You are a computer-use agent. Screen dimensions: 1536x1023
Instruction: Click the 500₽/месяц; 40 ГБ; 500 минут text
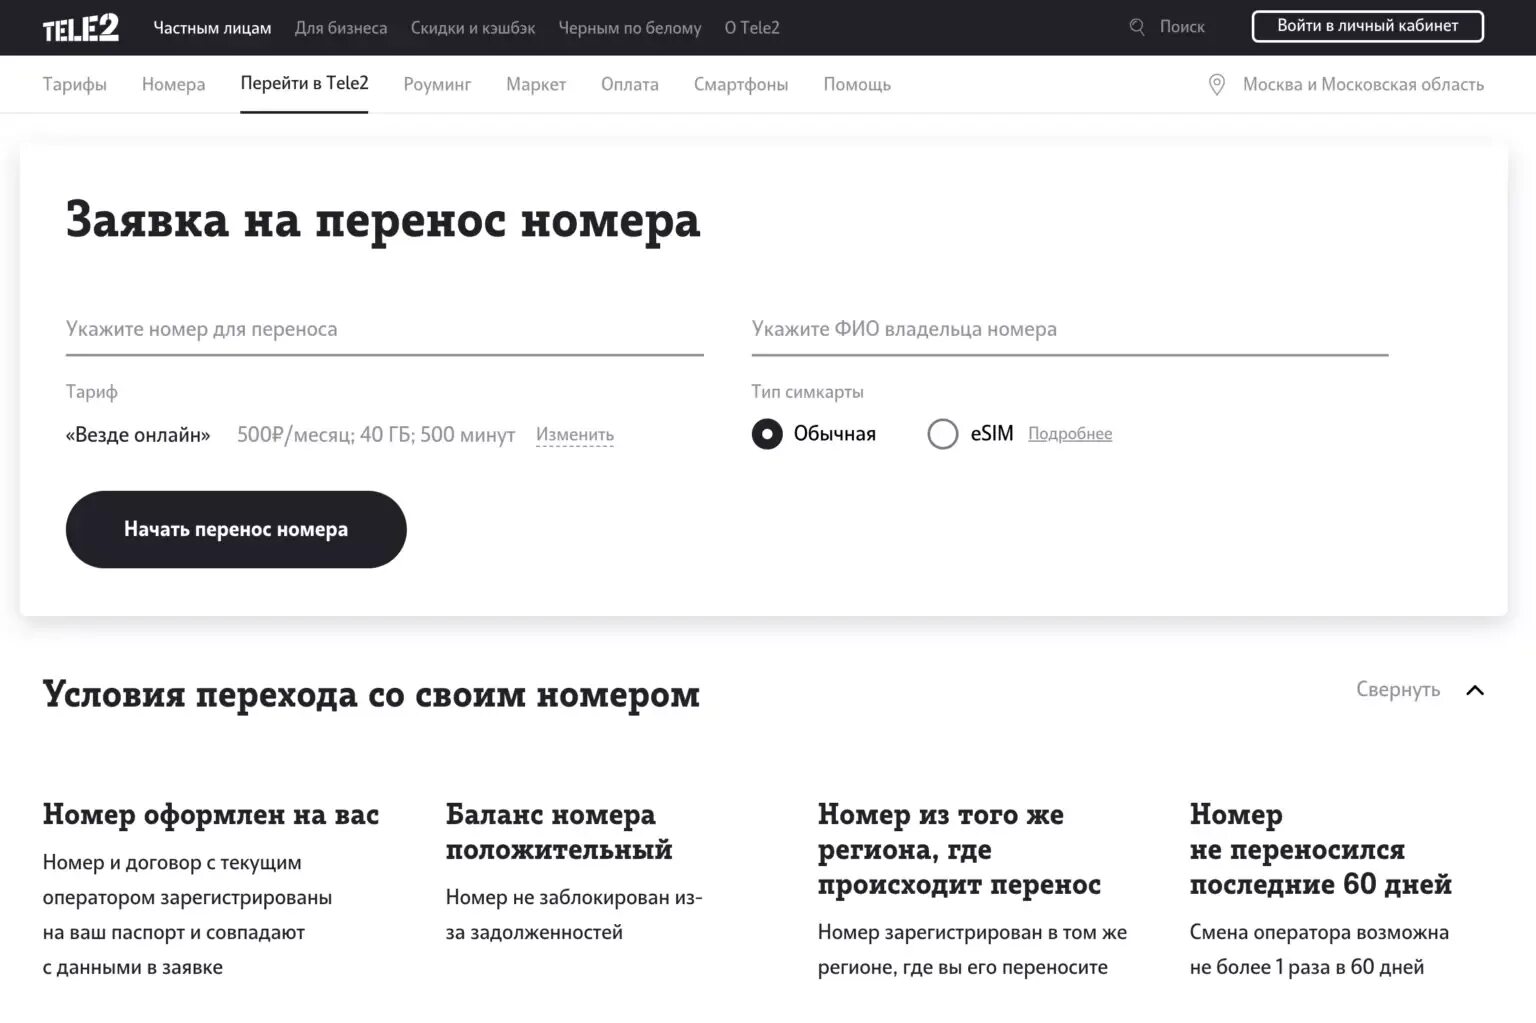(x=376, y=435)
